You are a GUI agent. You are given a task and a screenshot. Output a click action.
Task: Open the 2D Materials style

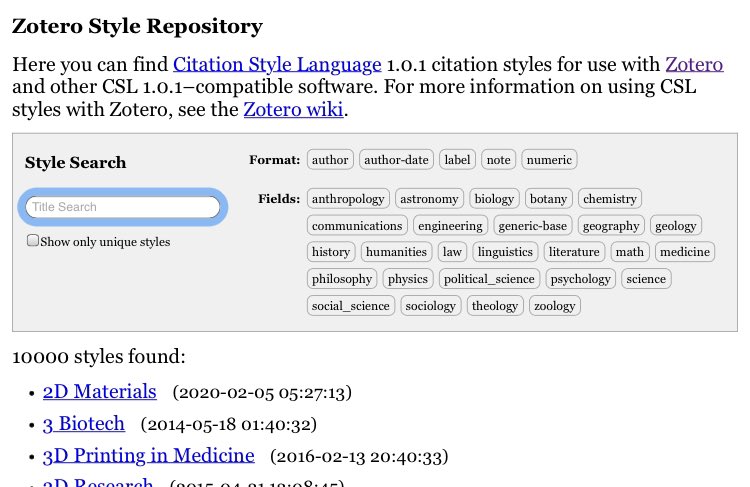point(99,391)
